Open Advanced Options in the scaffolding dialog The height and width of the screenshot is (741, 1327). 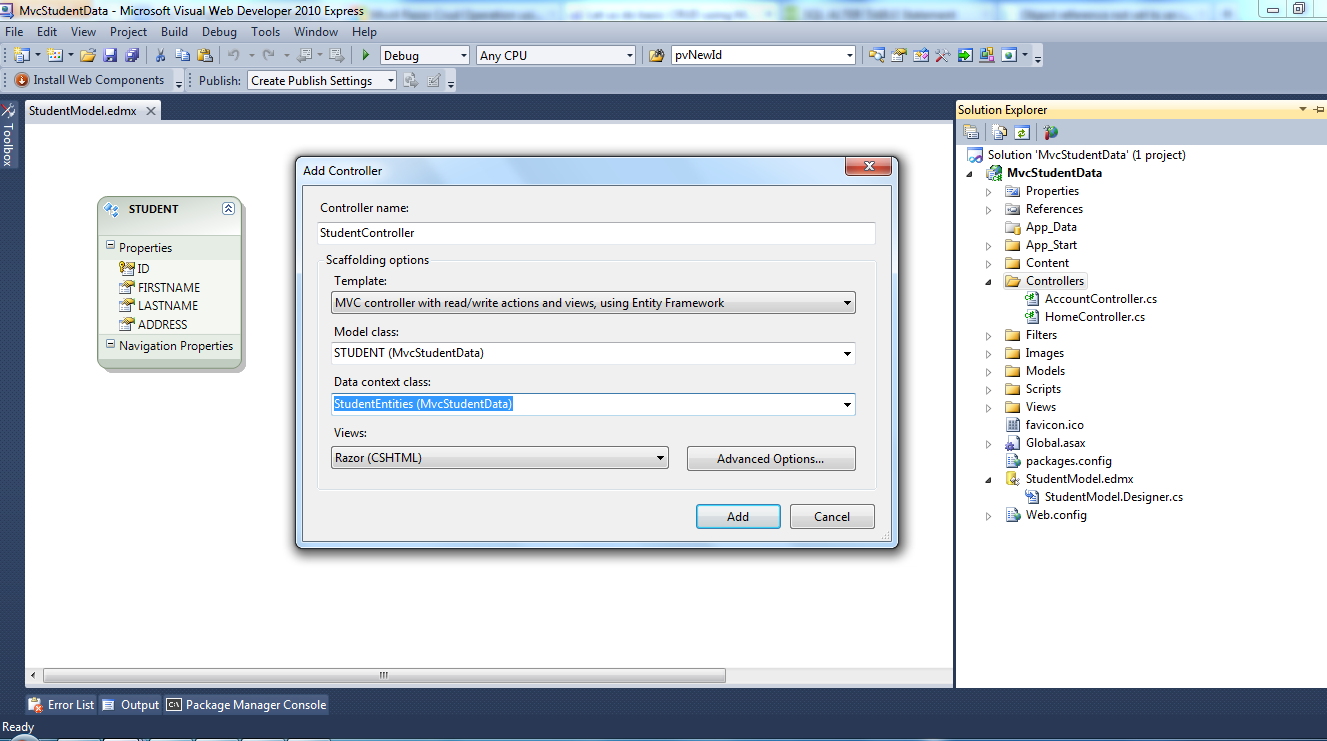(x=770, y=458)
